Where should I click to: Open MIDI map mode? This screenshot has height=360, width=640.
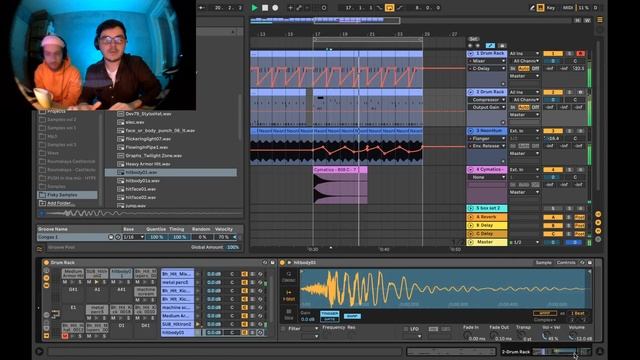tap(568, 7)
